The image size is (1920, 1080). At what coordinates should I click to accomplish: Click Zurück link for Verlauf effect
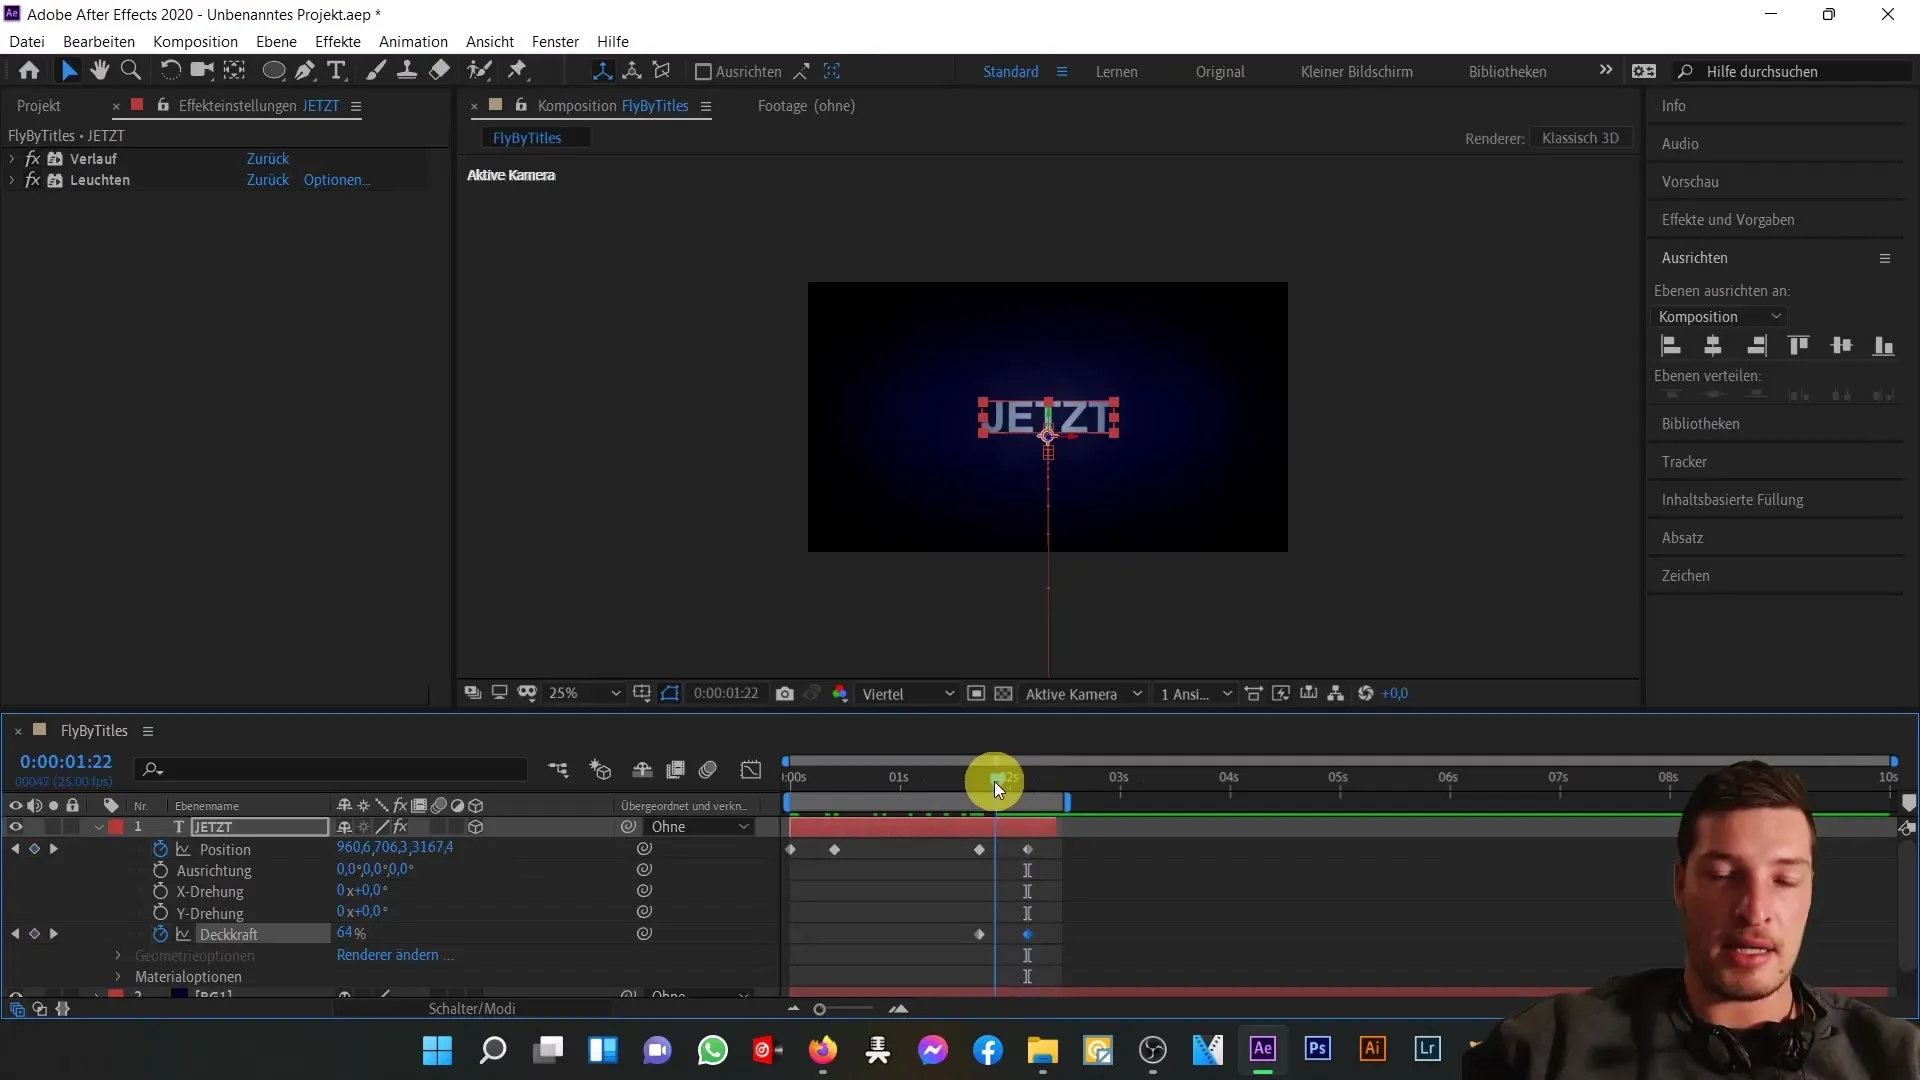[x=268, y=159]
